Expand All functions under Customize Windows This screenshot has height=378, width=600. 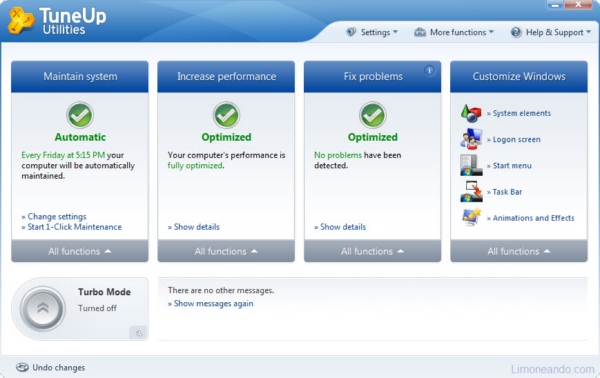[519, 251]
